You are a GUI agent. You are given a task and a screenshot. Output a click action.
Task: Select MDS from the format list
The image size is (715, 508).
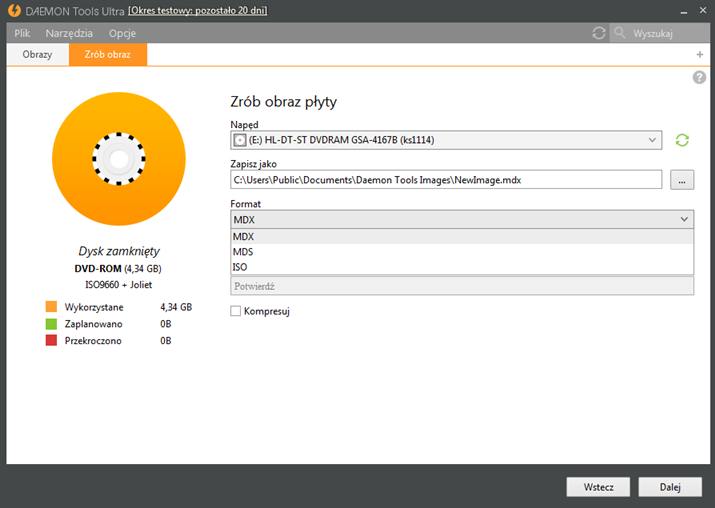(462, 252)
